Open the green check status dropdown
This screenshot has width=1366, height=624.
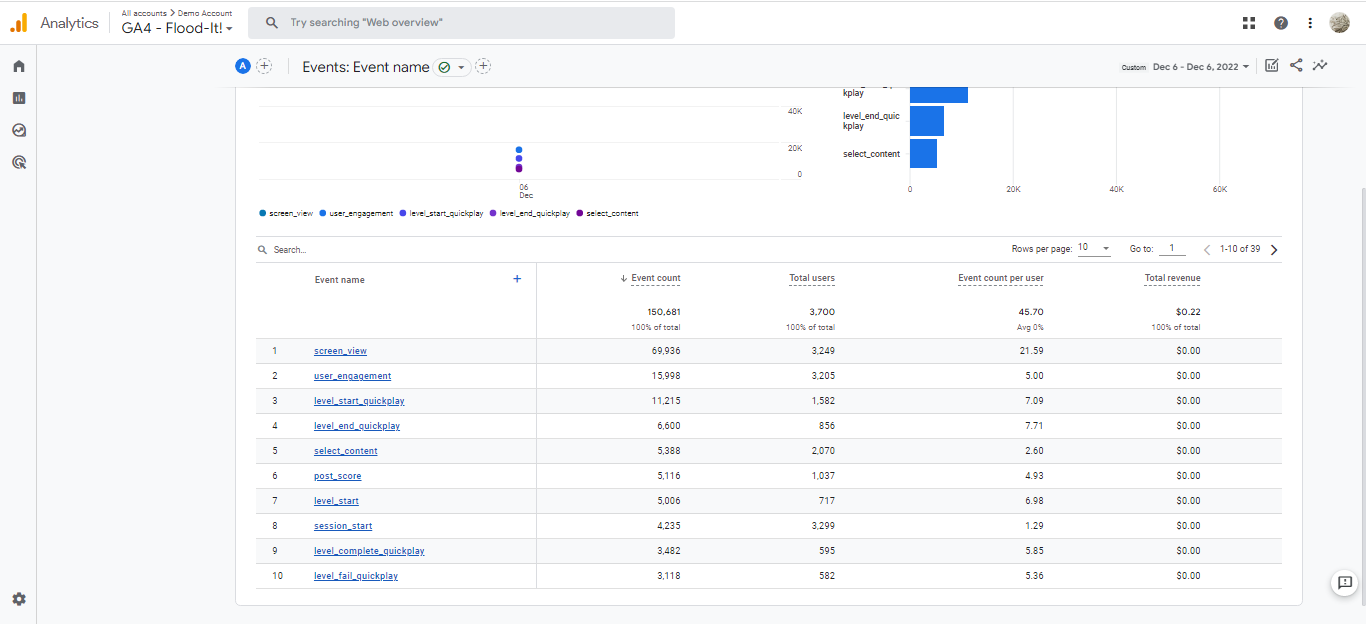(x=450, y=67)
